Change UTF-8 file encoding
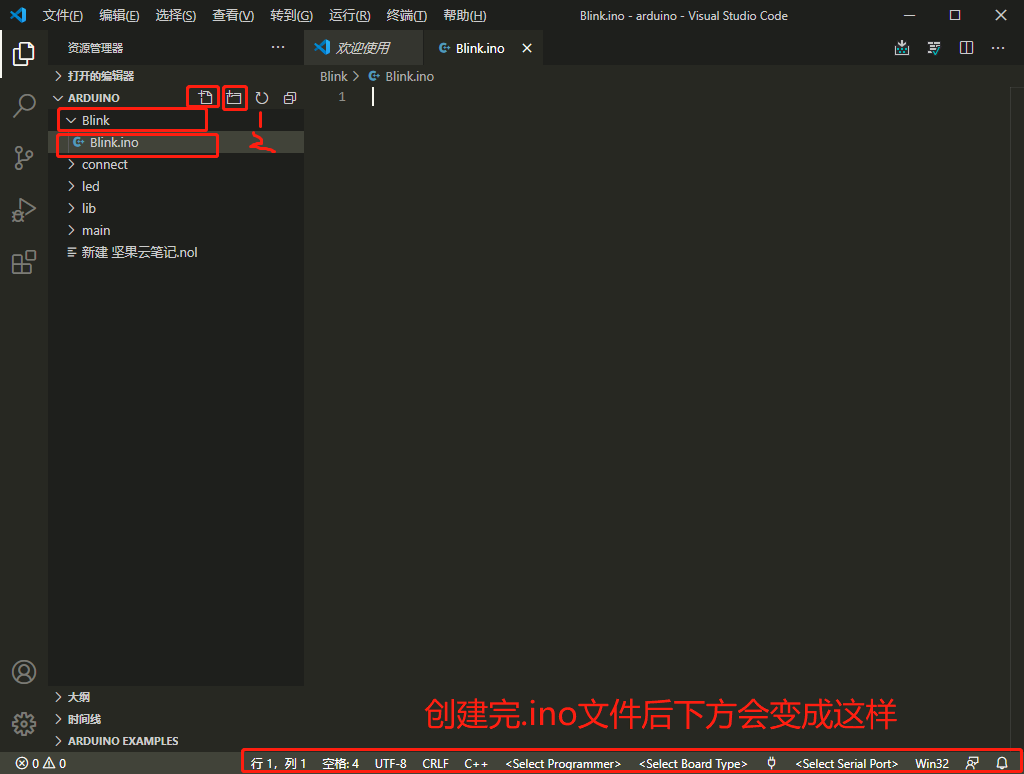1024x774 pixels. click(390, 763)
